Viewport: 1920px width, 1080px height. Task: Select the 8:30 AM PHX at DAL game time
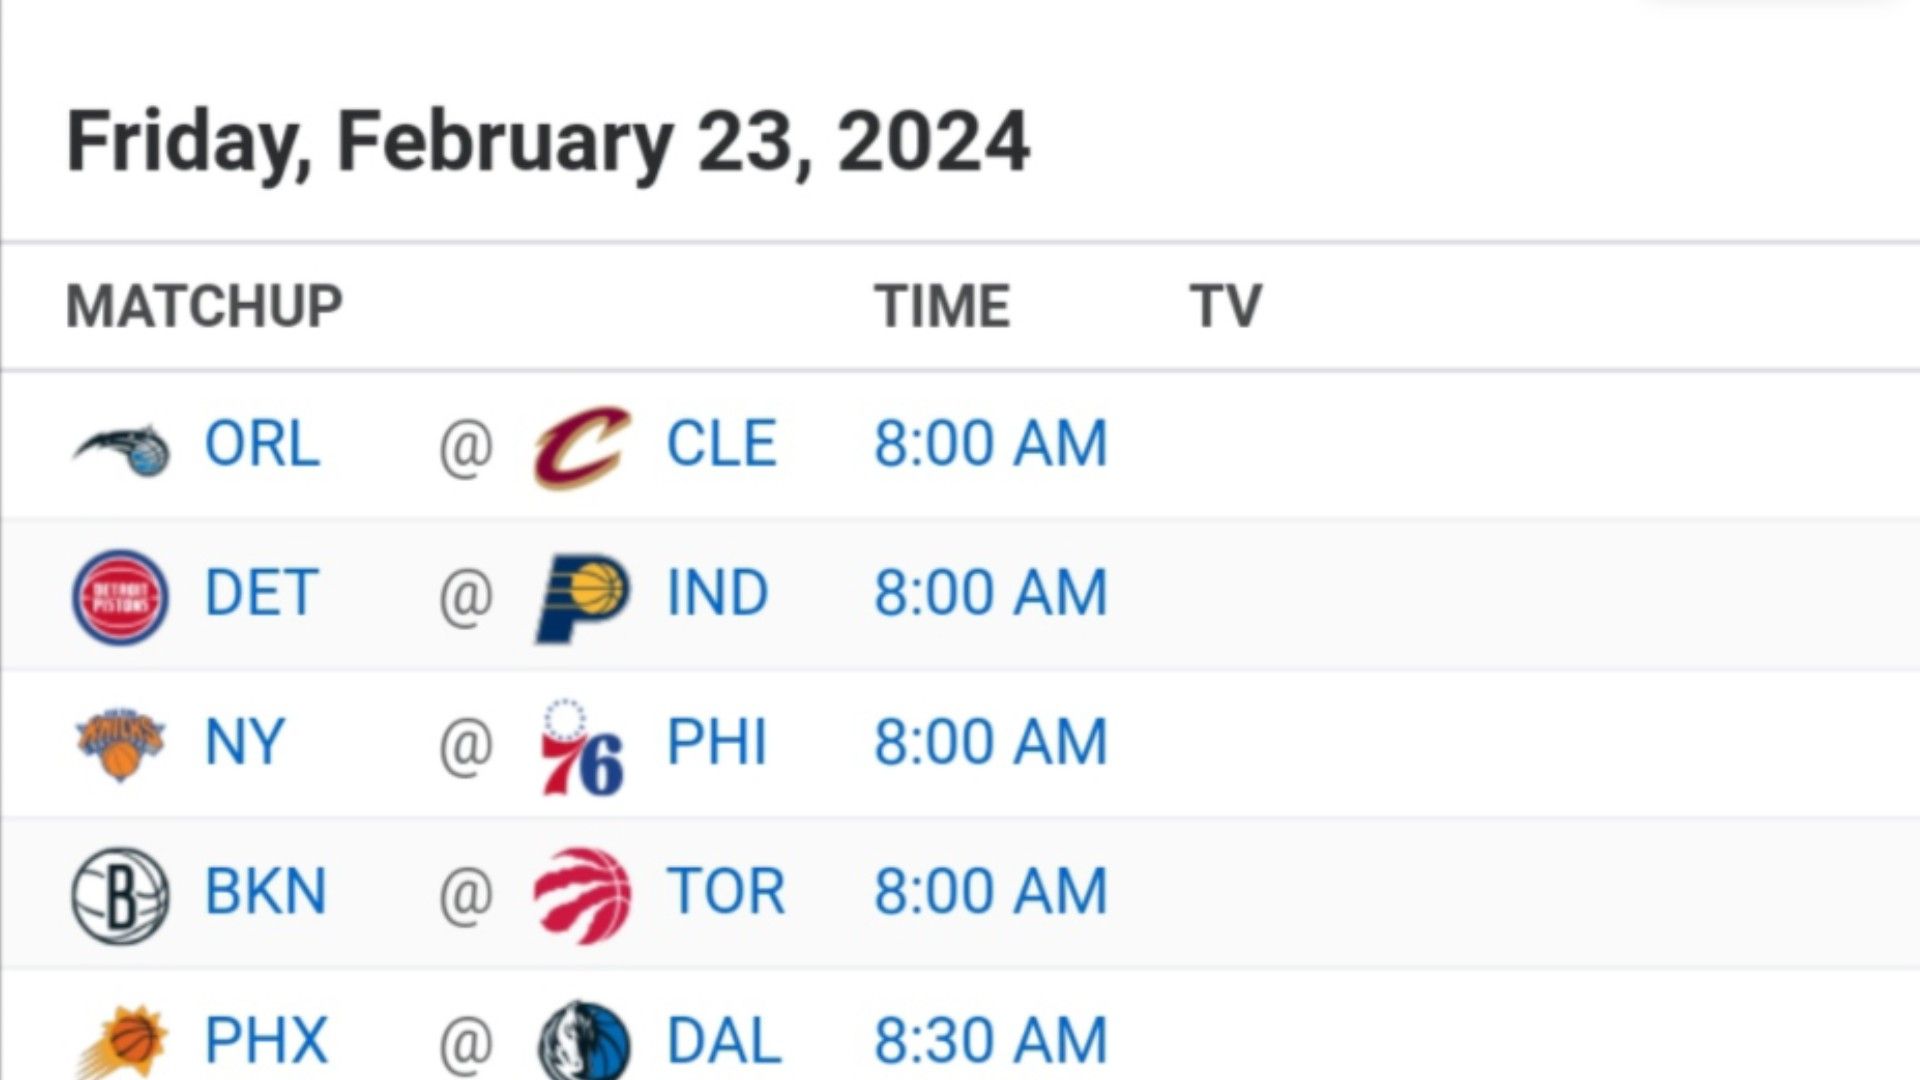point(991,1040)
